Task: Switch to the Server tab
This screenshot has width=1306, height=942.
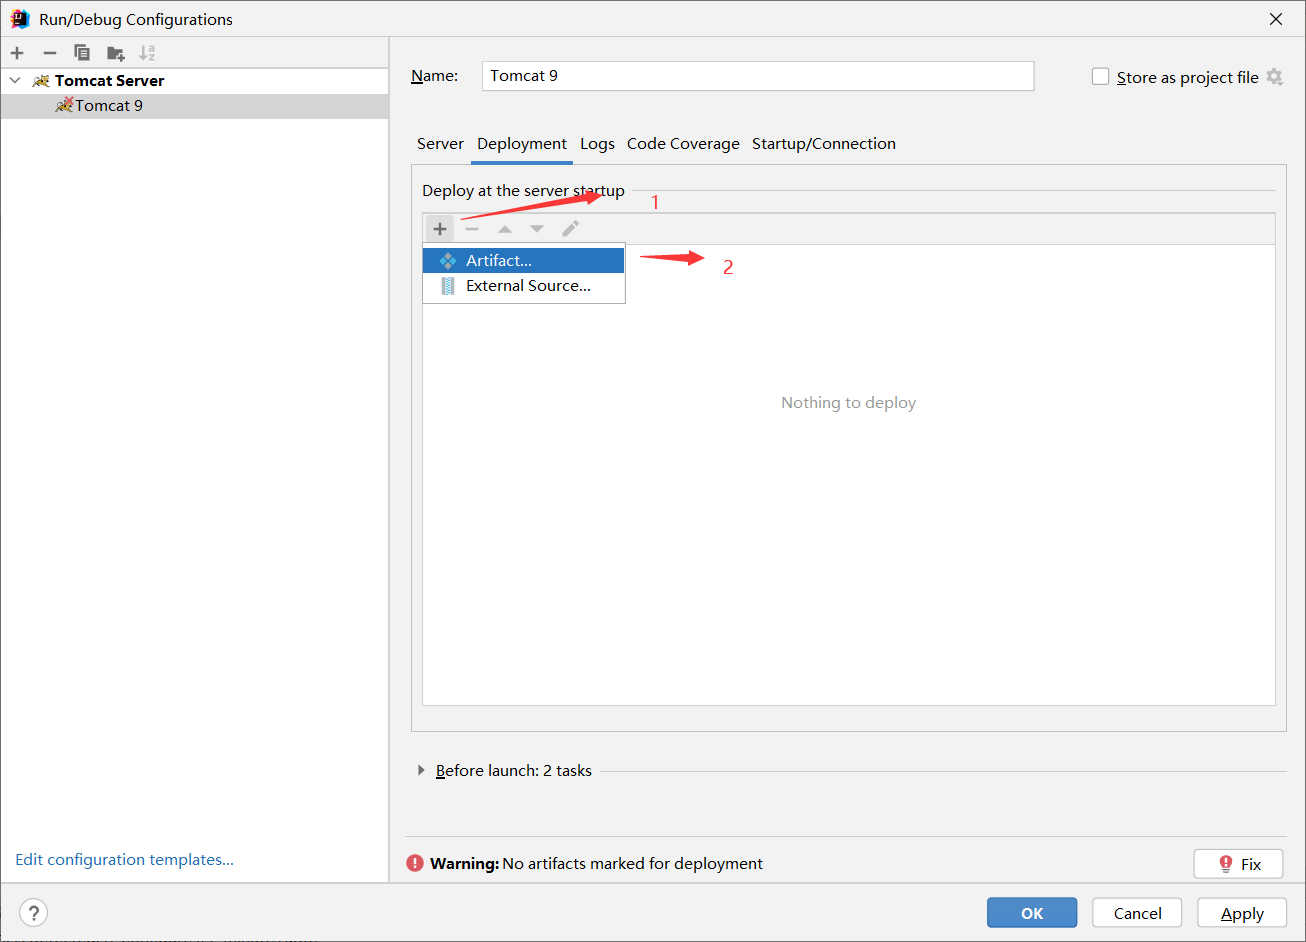Action: pyautogui.click(x=440, y=143)
